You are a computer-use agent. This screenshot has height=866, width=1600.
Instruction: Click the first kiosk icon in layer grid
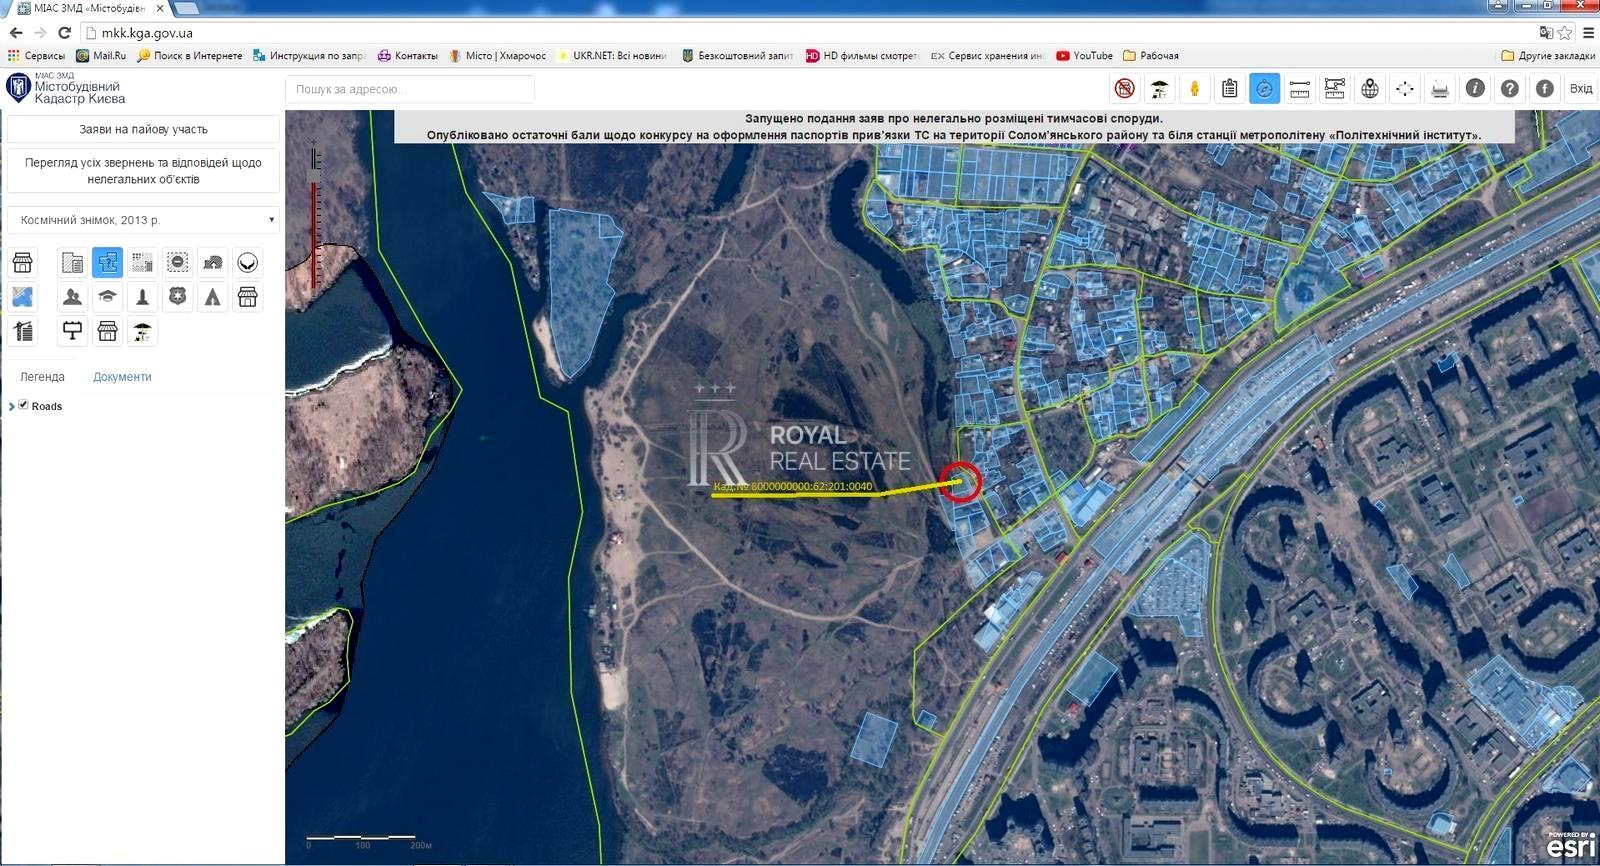point(22,263)
